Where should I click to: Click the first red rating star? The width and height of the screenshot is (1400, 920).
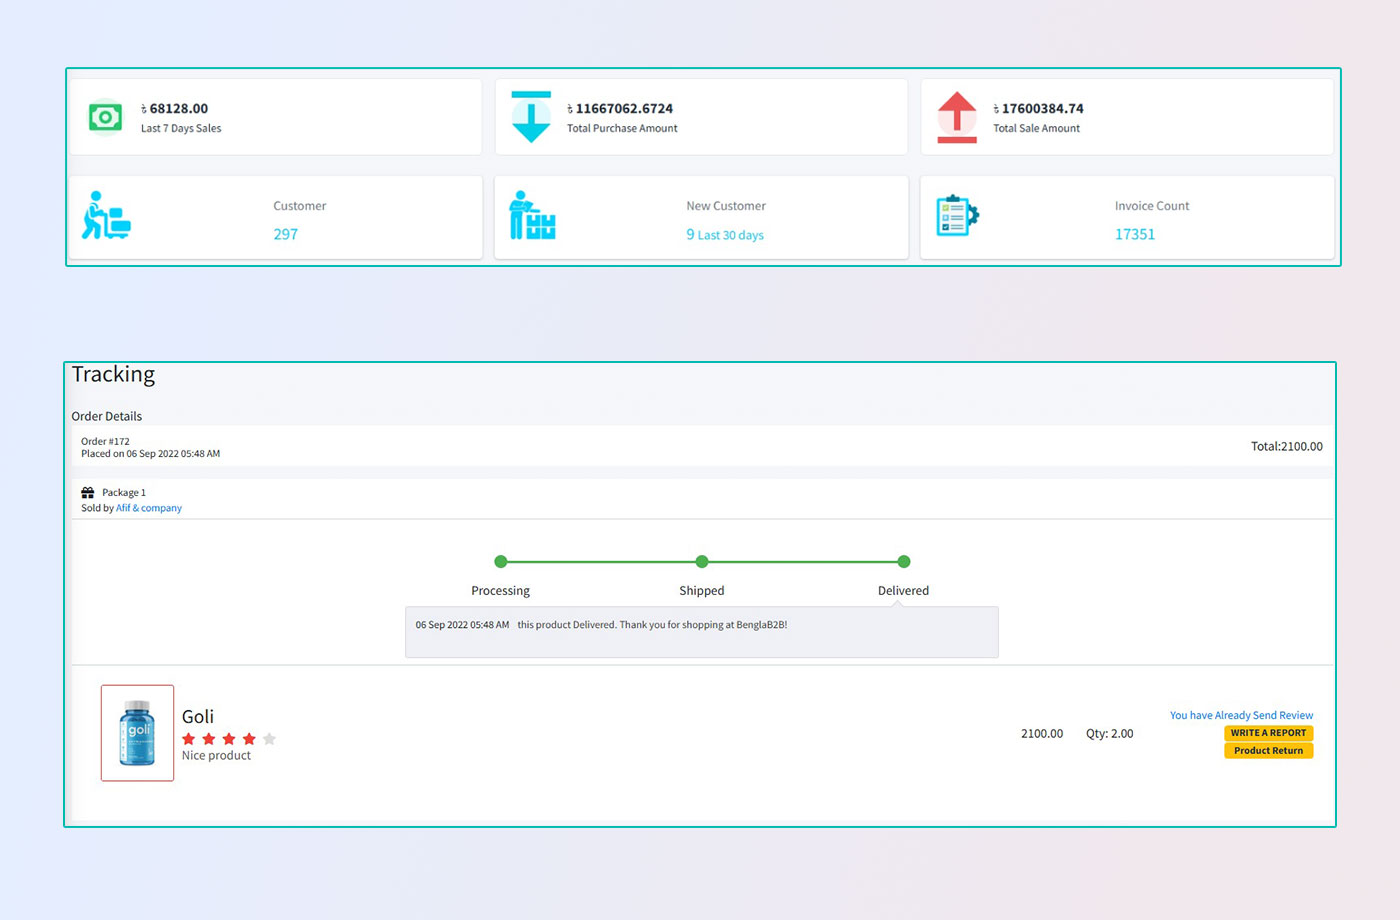189,739
